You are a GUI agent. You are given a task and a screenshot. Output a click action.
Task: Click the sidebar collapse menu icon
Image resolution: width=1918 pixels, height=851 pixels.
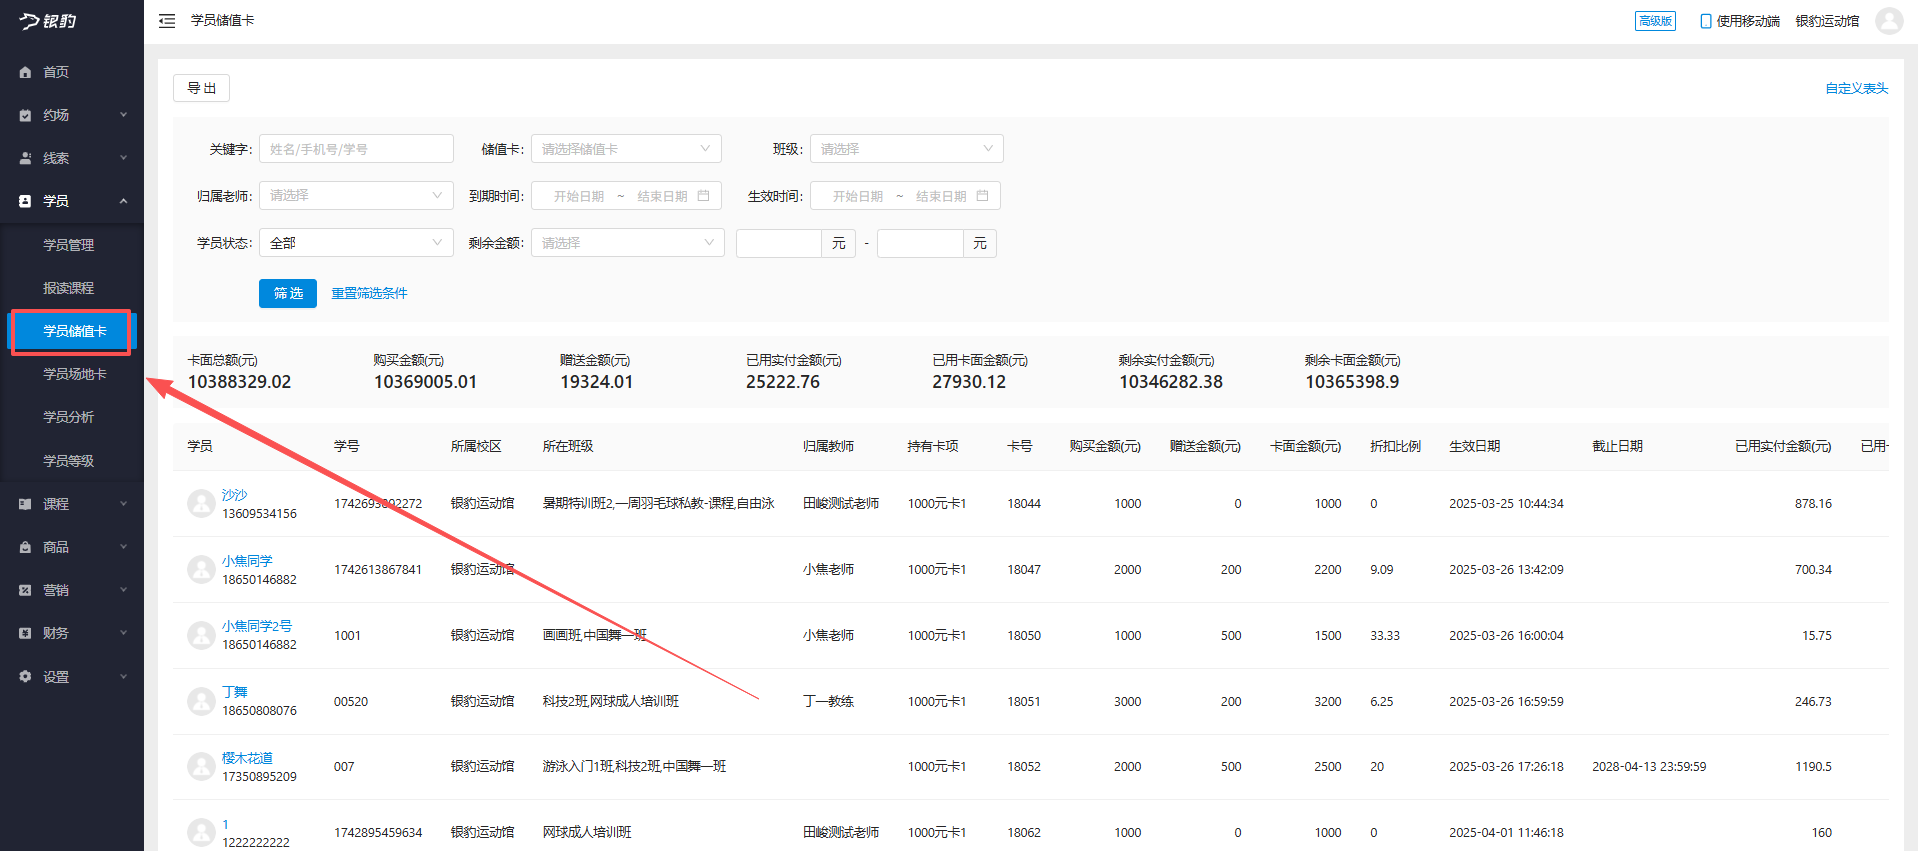(167, 21)
